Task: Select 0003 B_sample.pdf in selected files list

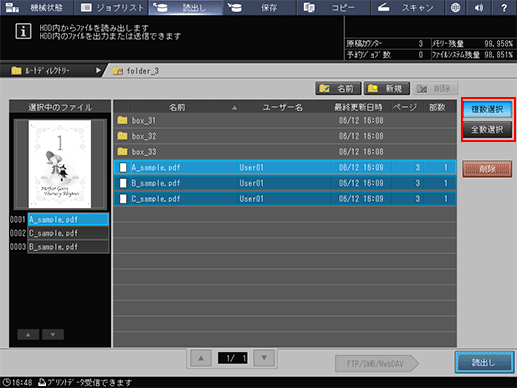Action: pyautogui.click(x=68, y=247)
